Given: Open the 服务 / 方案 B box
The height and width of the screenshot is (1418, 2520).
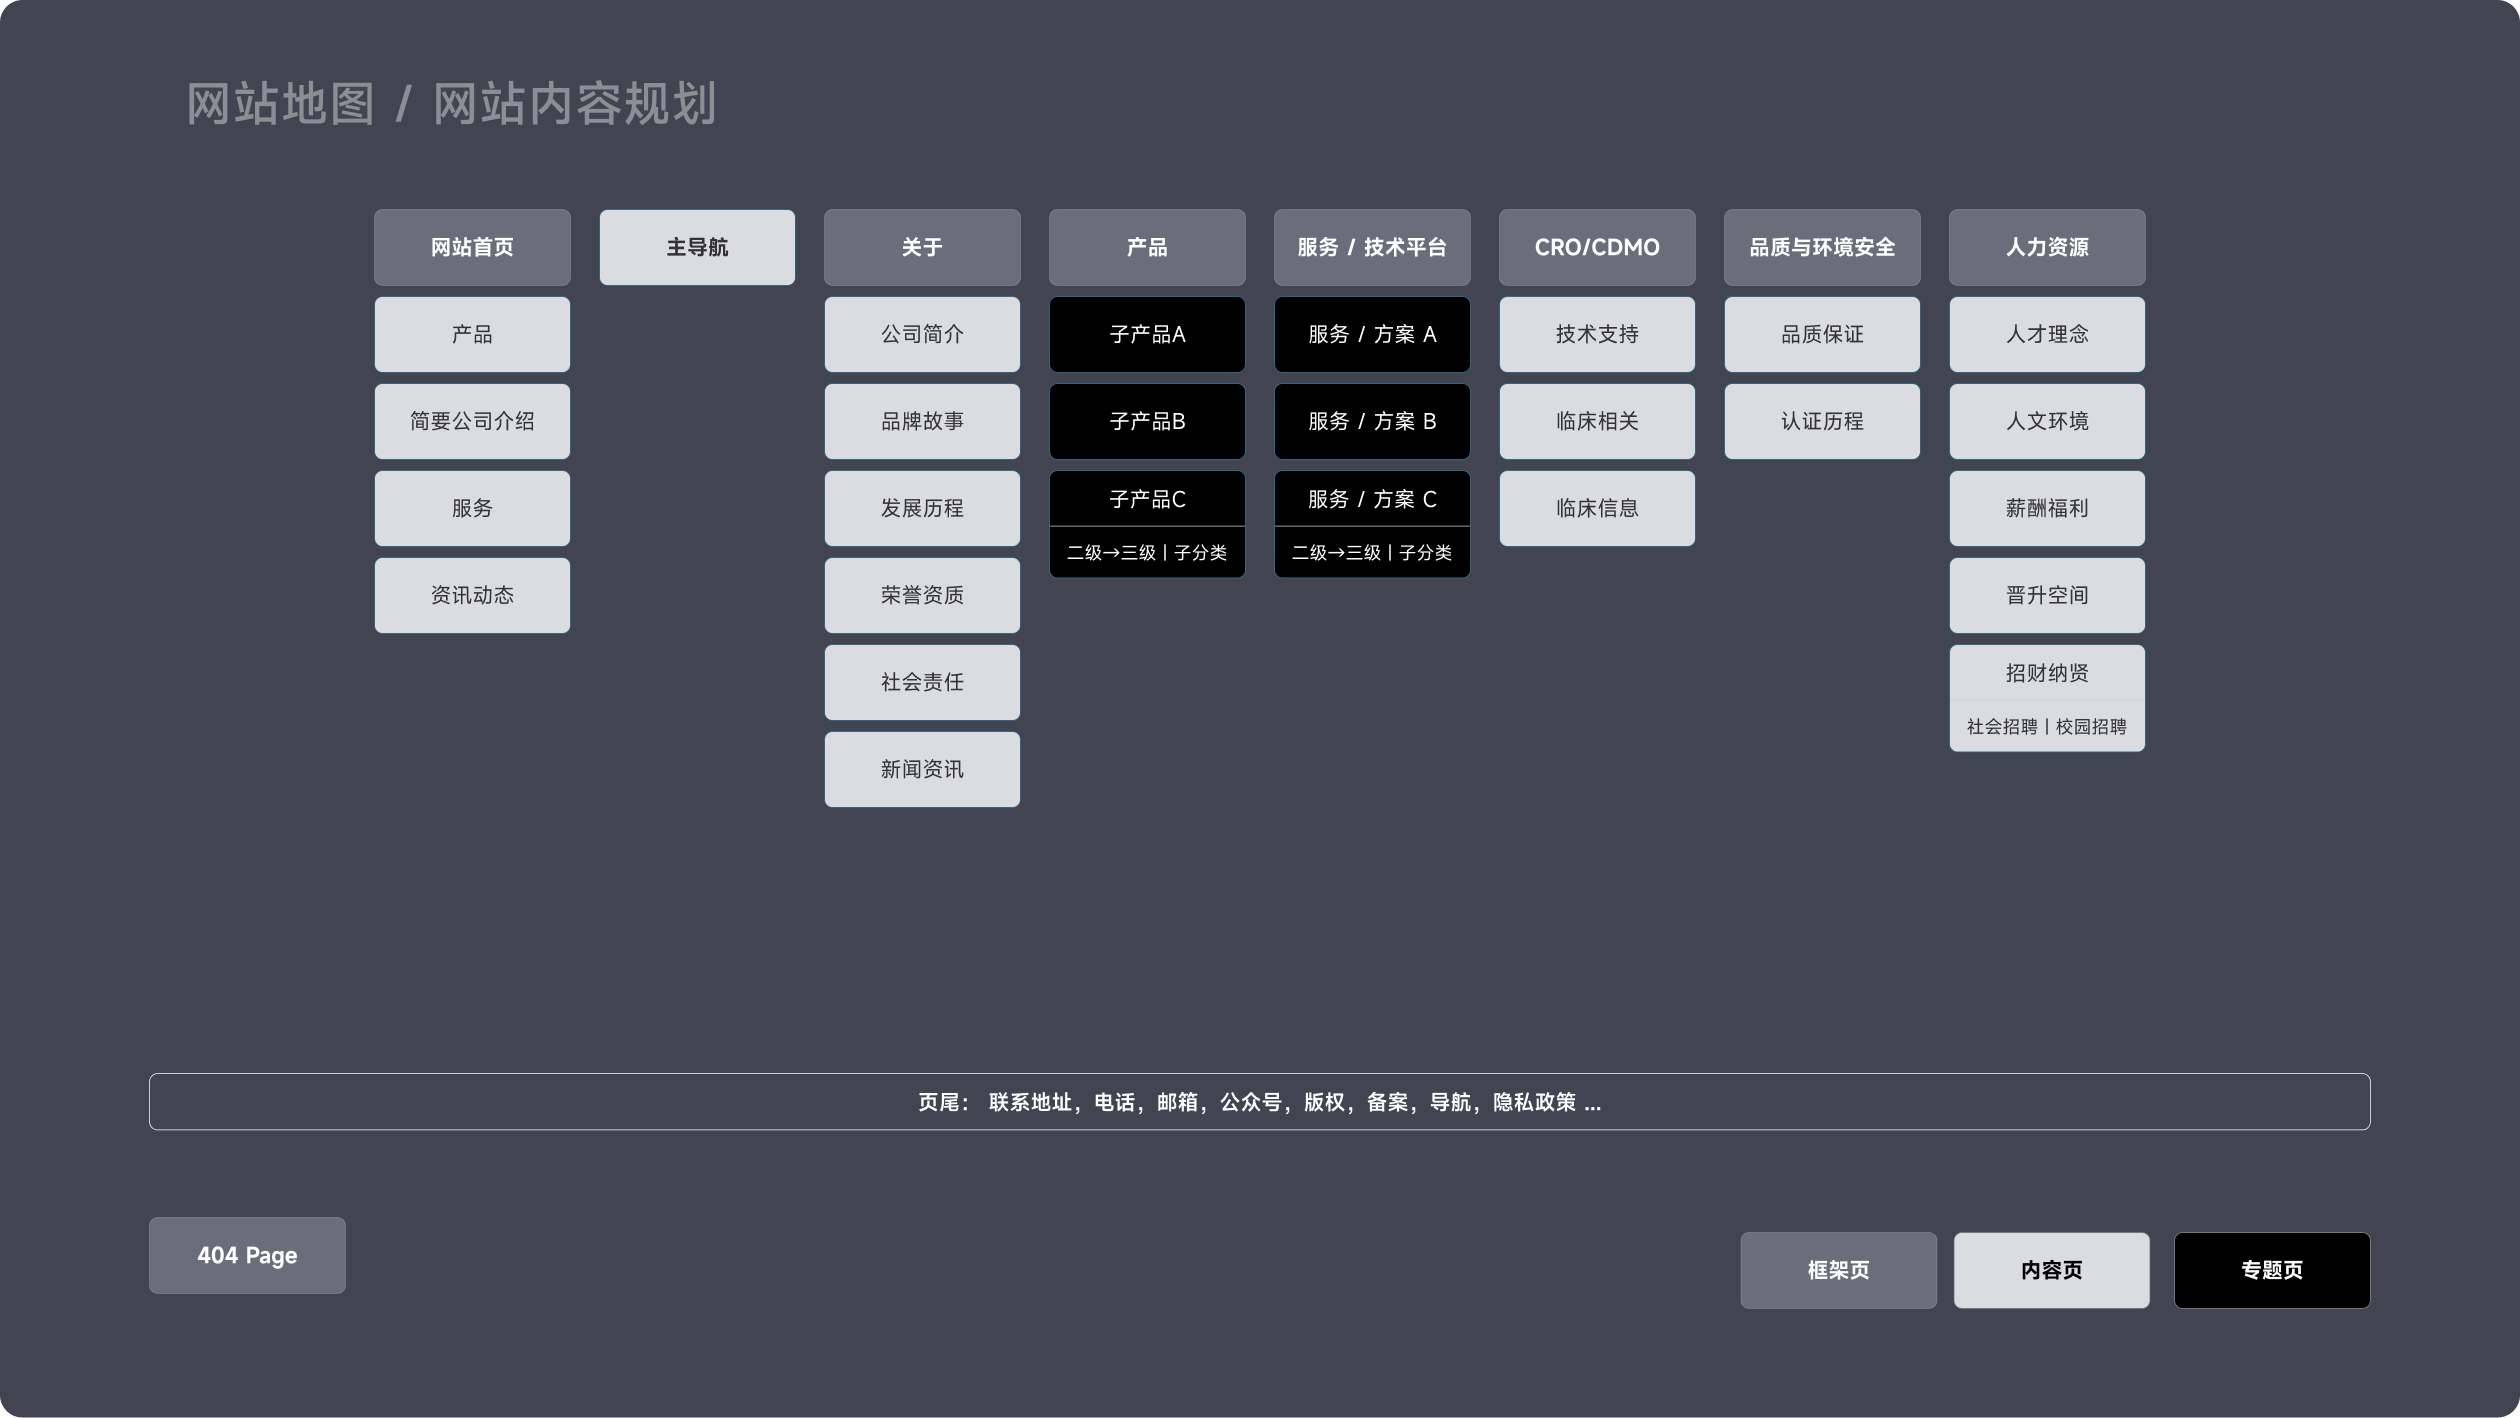Looking at the screenshot, I should click(x=1372, y=421).
